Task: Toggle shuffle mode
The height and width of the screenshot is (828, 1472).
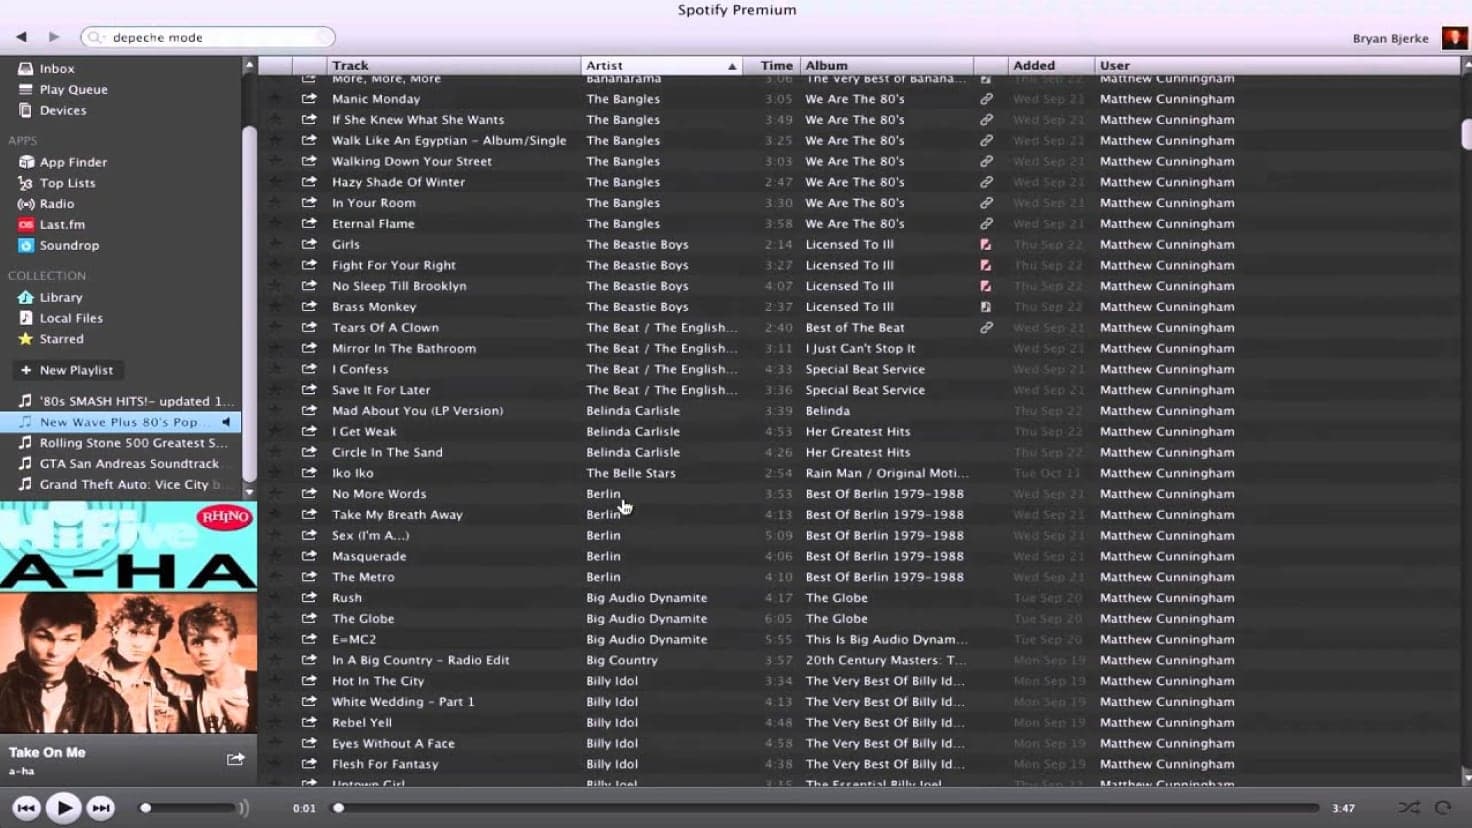Action: coord(1408,808)
